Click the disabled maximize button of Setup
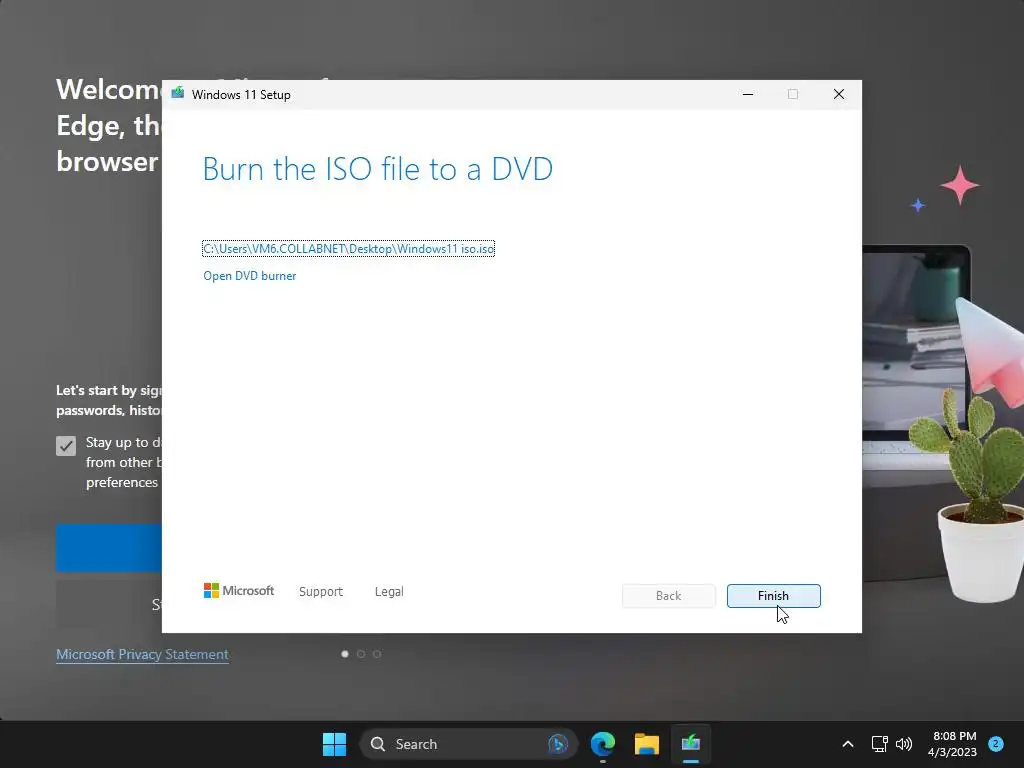The height and width of the screenshot is (768, 1024). click(793, 94)
